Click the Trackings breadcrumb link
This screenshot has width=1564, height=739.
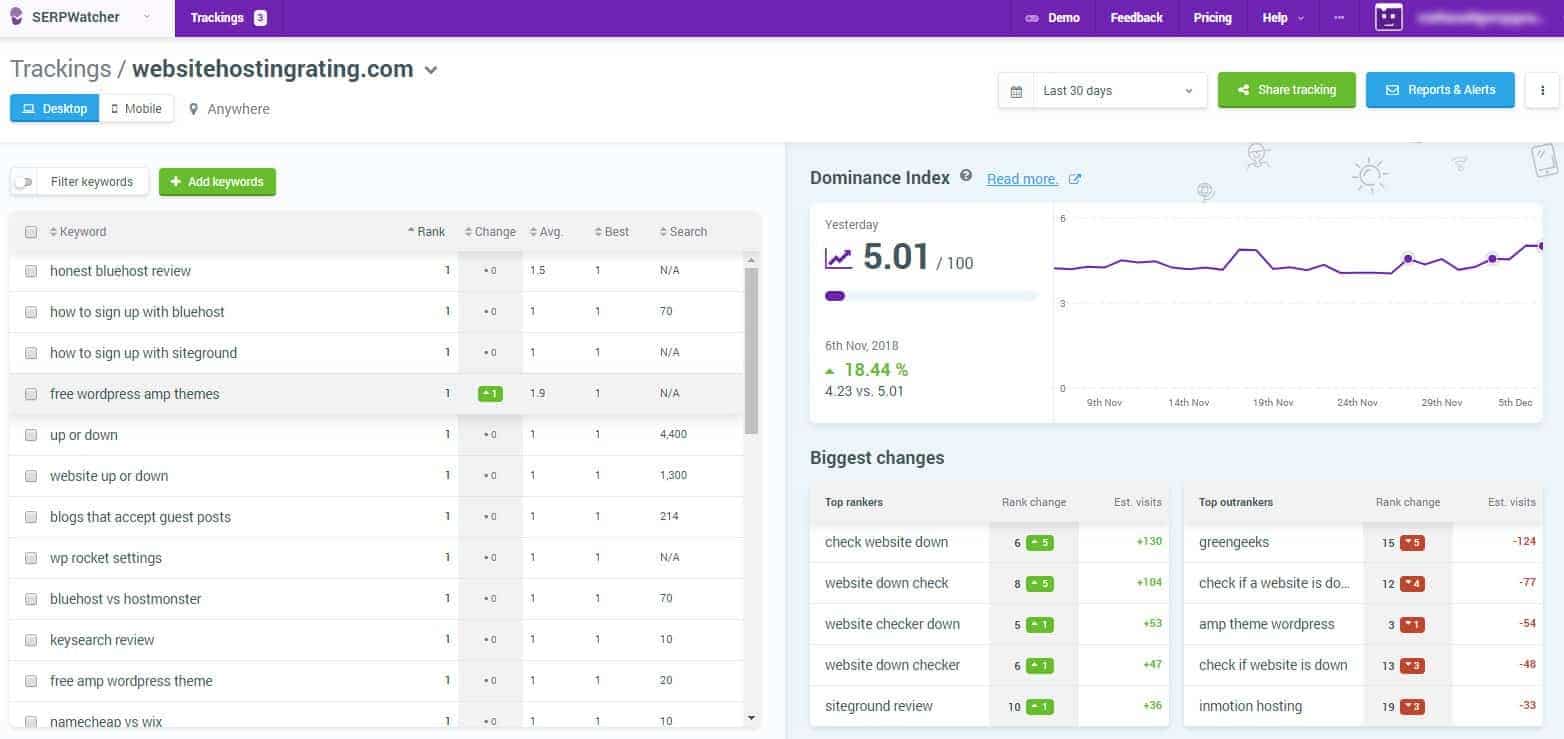[x=60, y=69]
